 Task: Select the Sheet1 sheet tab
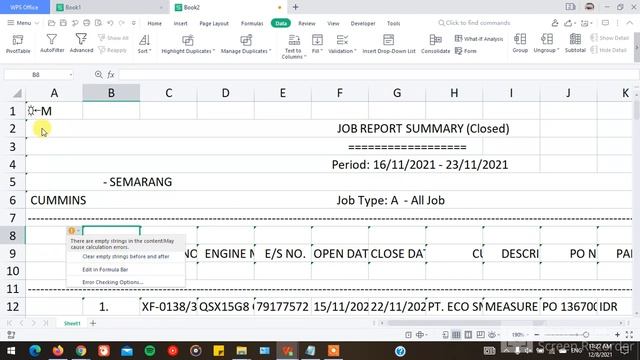click(72, 323)
